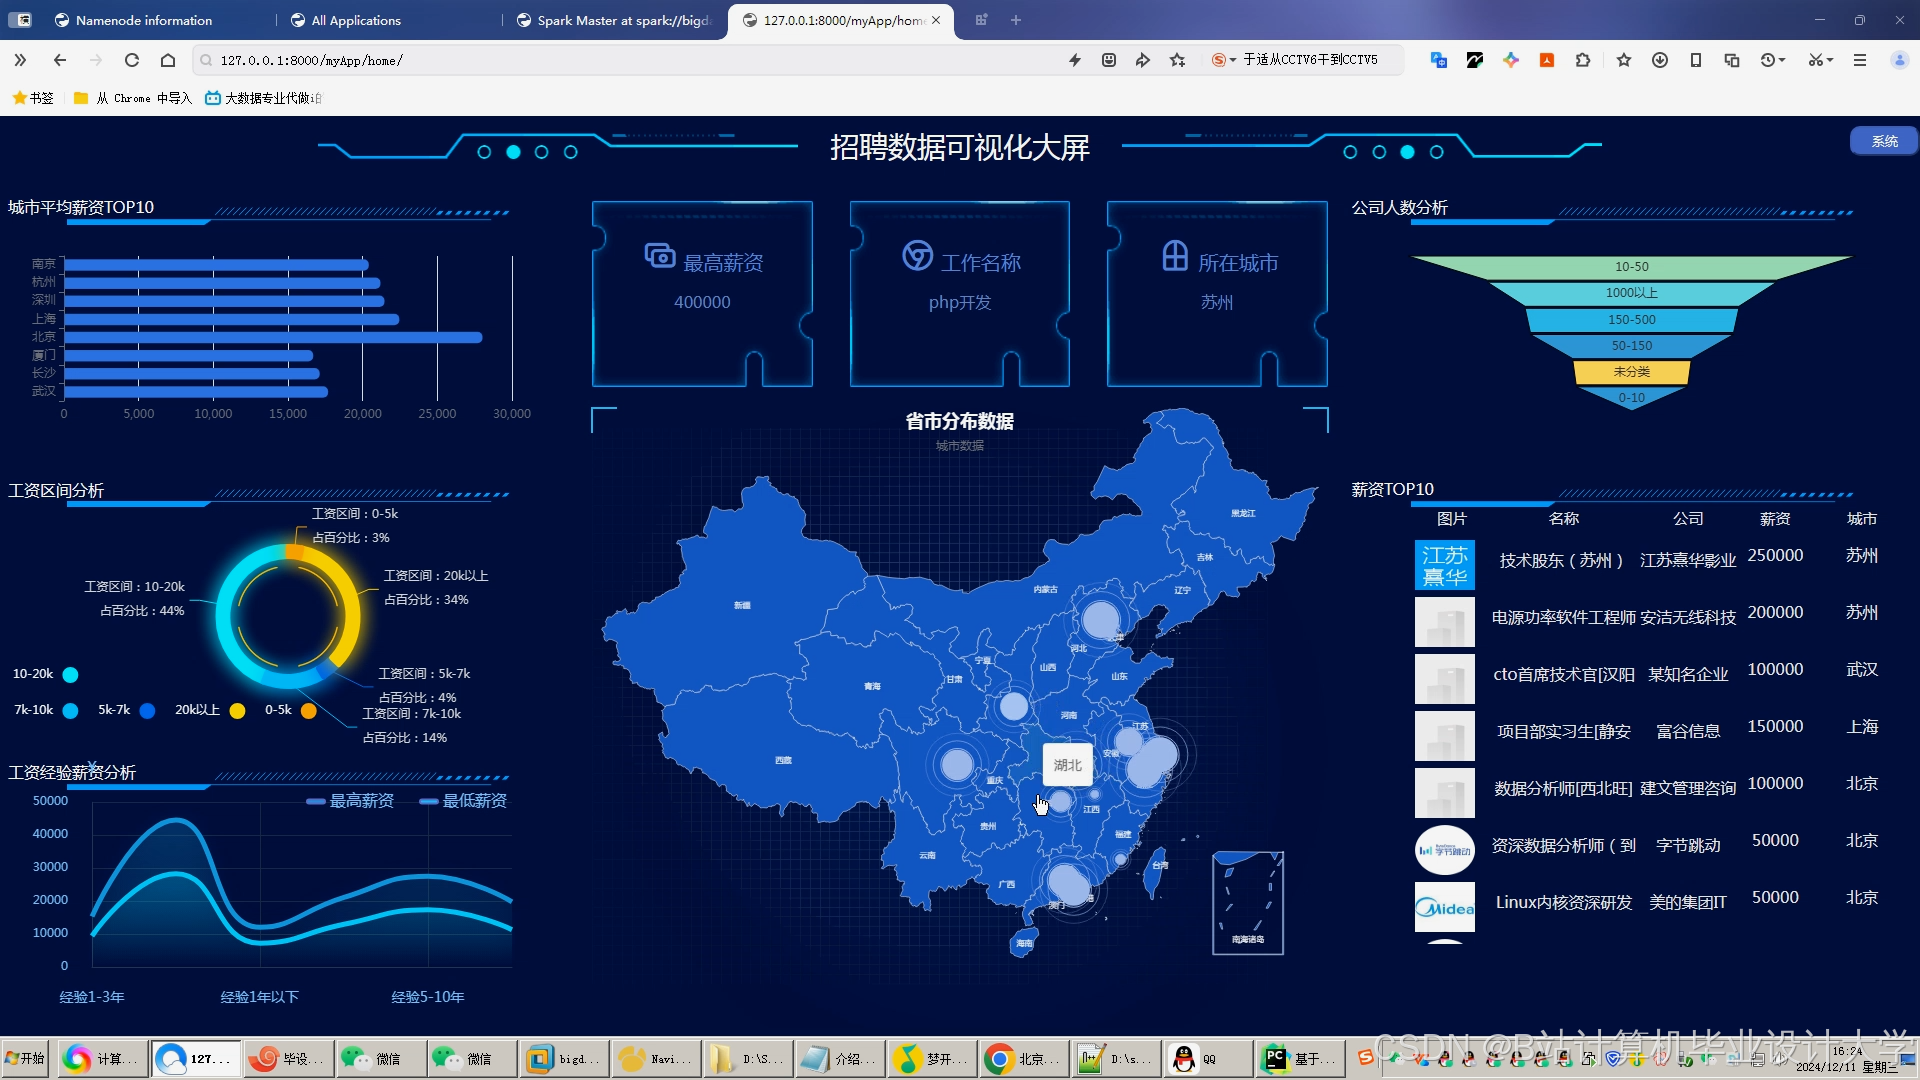Screen dimensions: 1920x1080
Task: Click the extensions puzzle icon
Action: click(x=1582, y=60)
